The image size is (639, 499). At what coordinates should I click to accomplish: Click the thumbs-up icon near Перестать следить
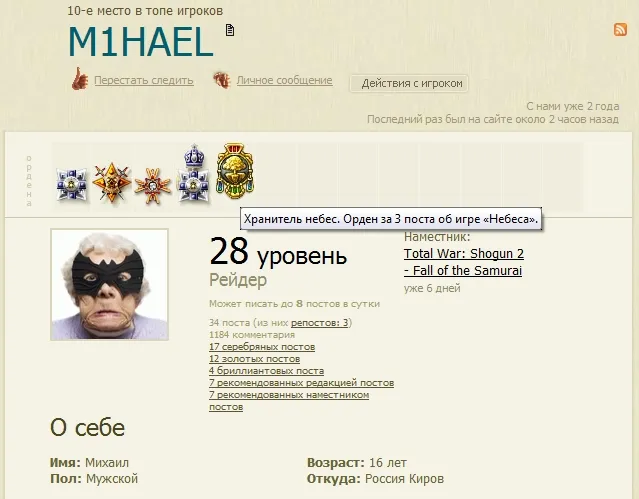(x=79, y=78)
